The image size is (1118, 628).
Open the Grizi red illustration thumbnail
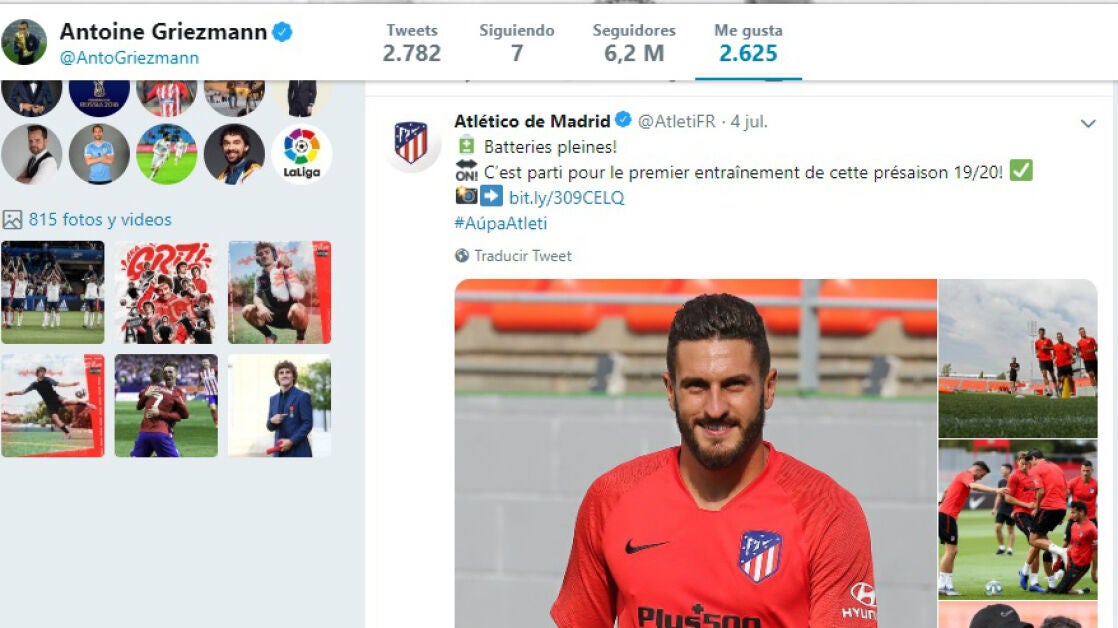point(166,292)
